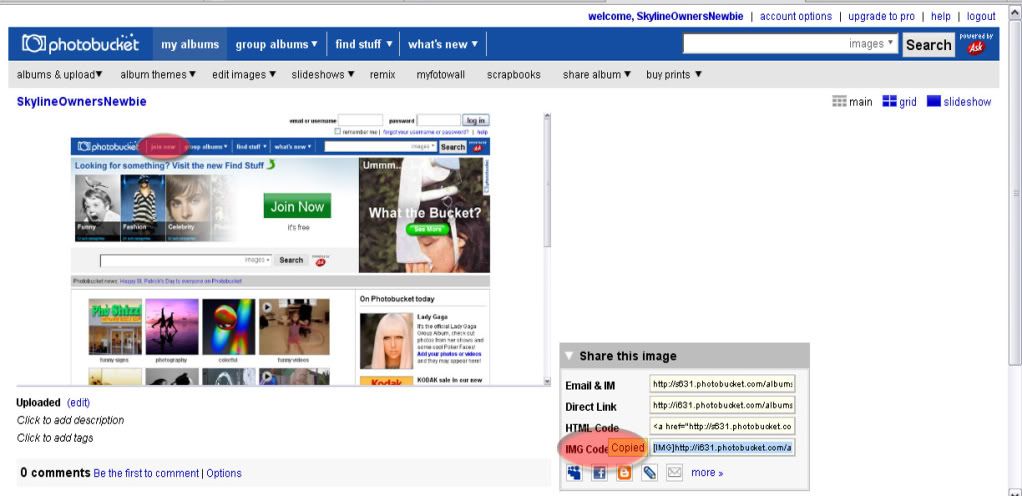Expand album themes menu
The width and height of the screenshot is (1022, 496).
(158, 74)
